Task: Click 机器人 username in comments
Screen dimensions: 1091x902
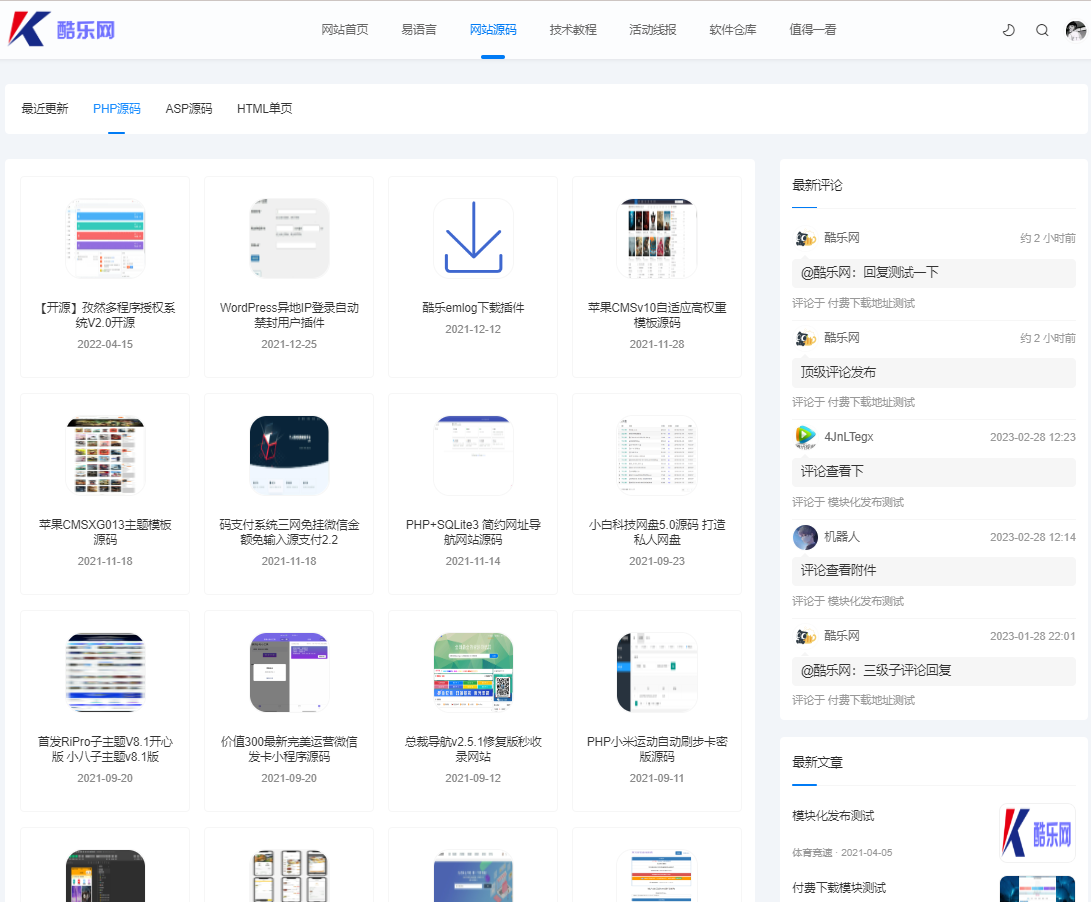Action: [x=842, y=537]
